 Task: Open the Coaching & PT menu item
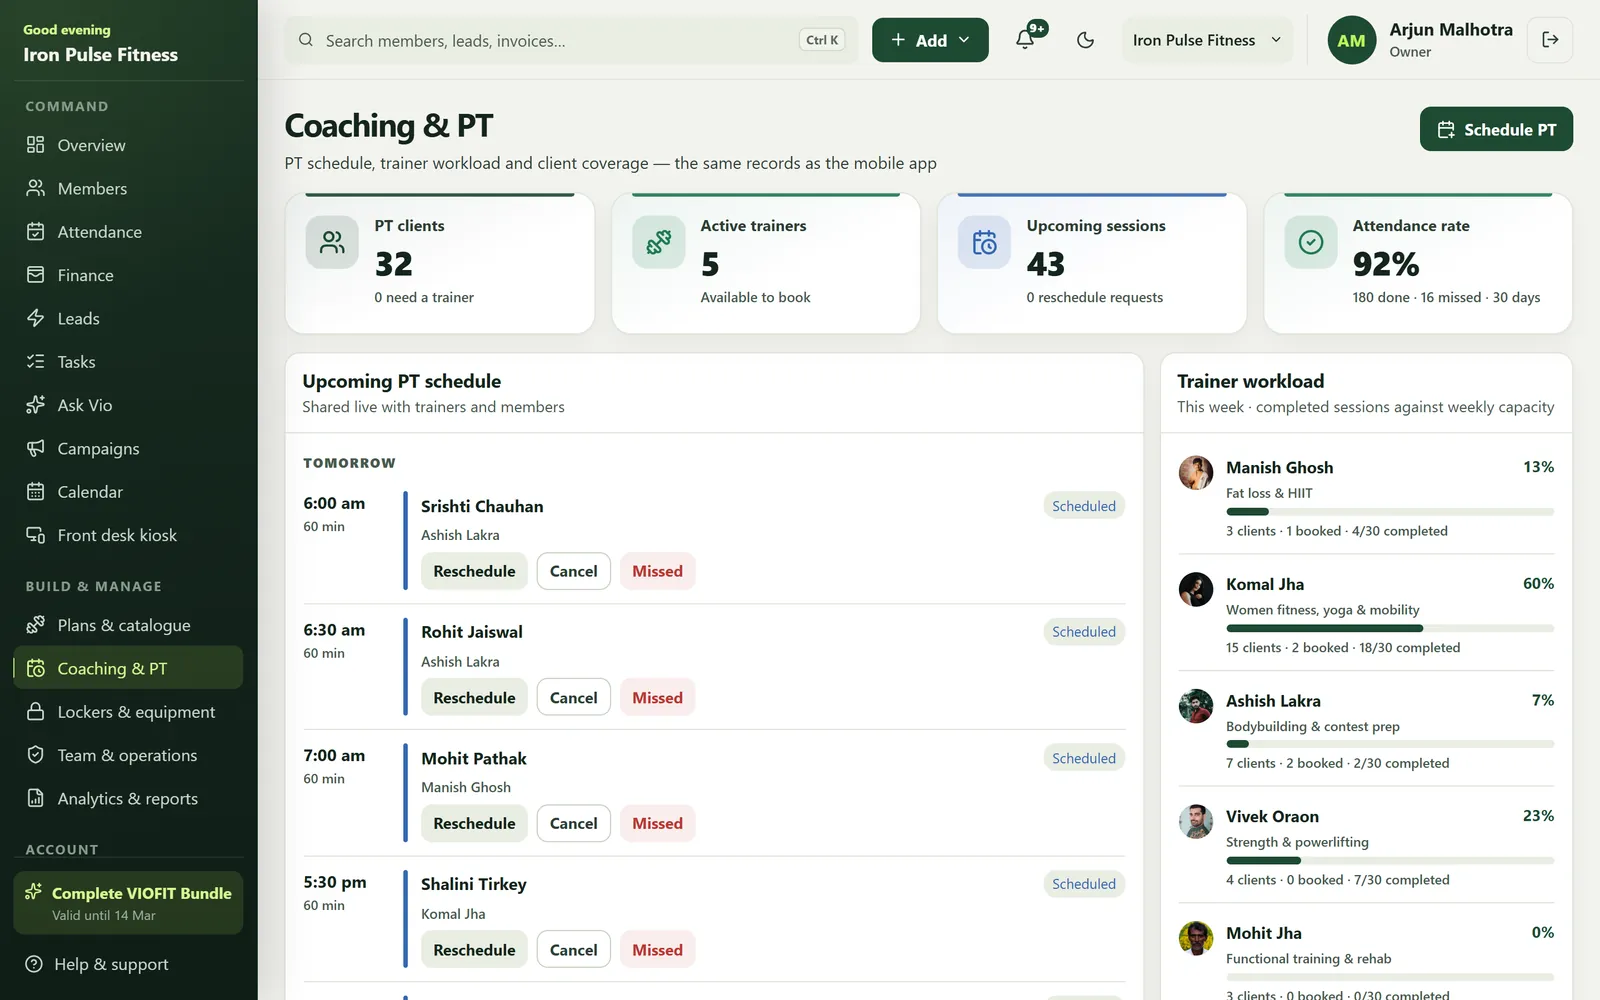pyautogui.click(x=128, y=668)
